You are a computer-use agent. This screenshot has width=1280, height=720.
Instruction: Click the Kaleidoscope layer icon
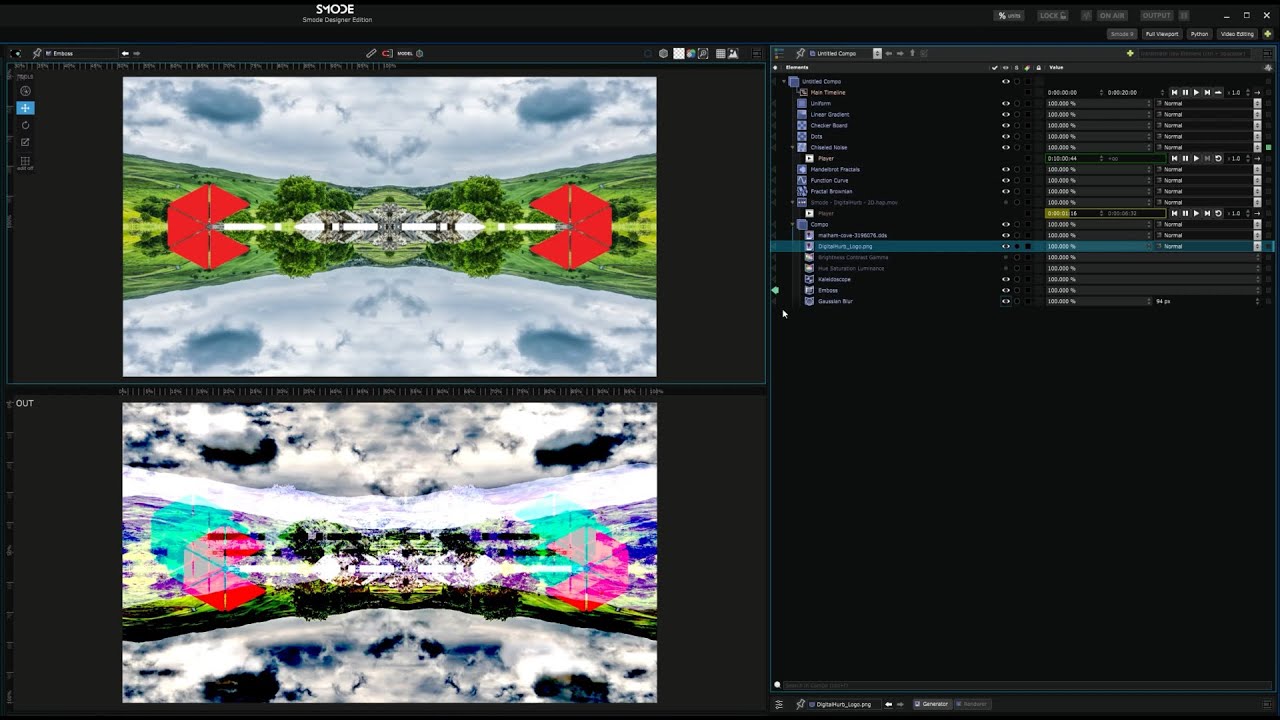tap(810, 279)
